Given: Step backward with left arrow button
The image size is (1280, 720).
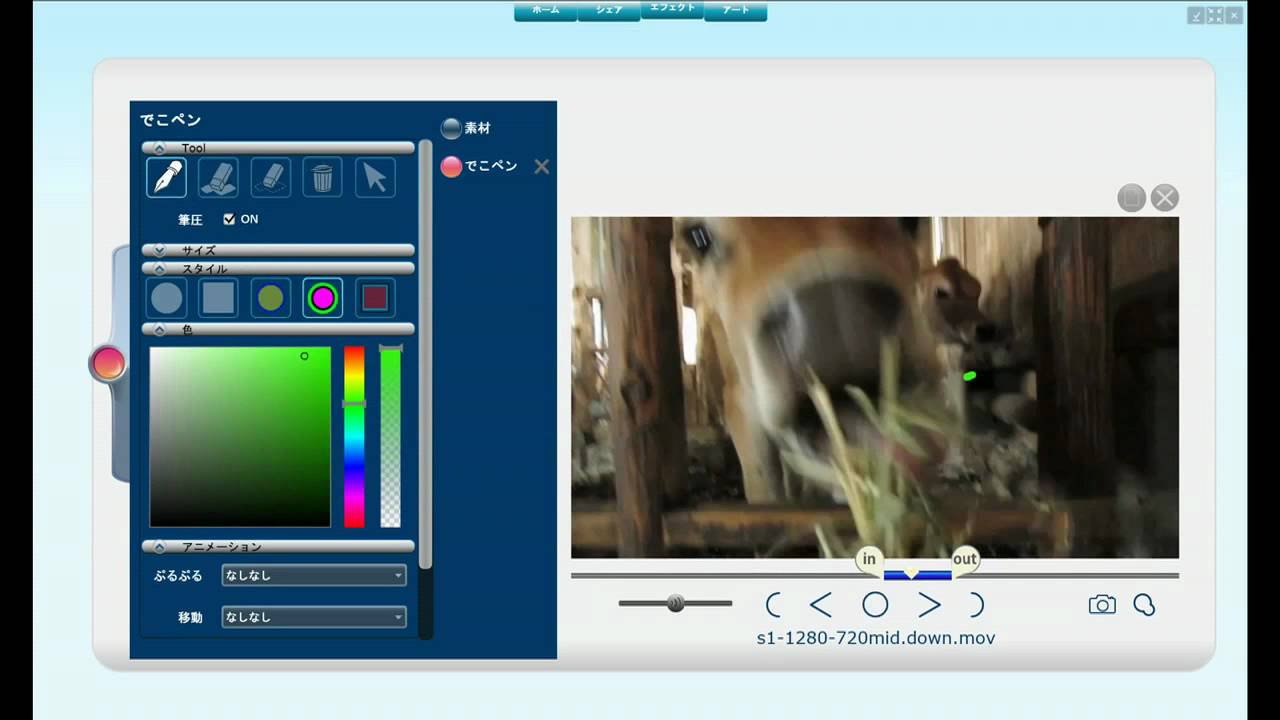Looking at the screenshot, I should 821,604.
